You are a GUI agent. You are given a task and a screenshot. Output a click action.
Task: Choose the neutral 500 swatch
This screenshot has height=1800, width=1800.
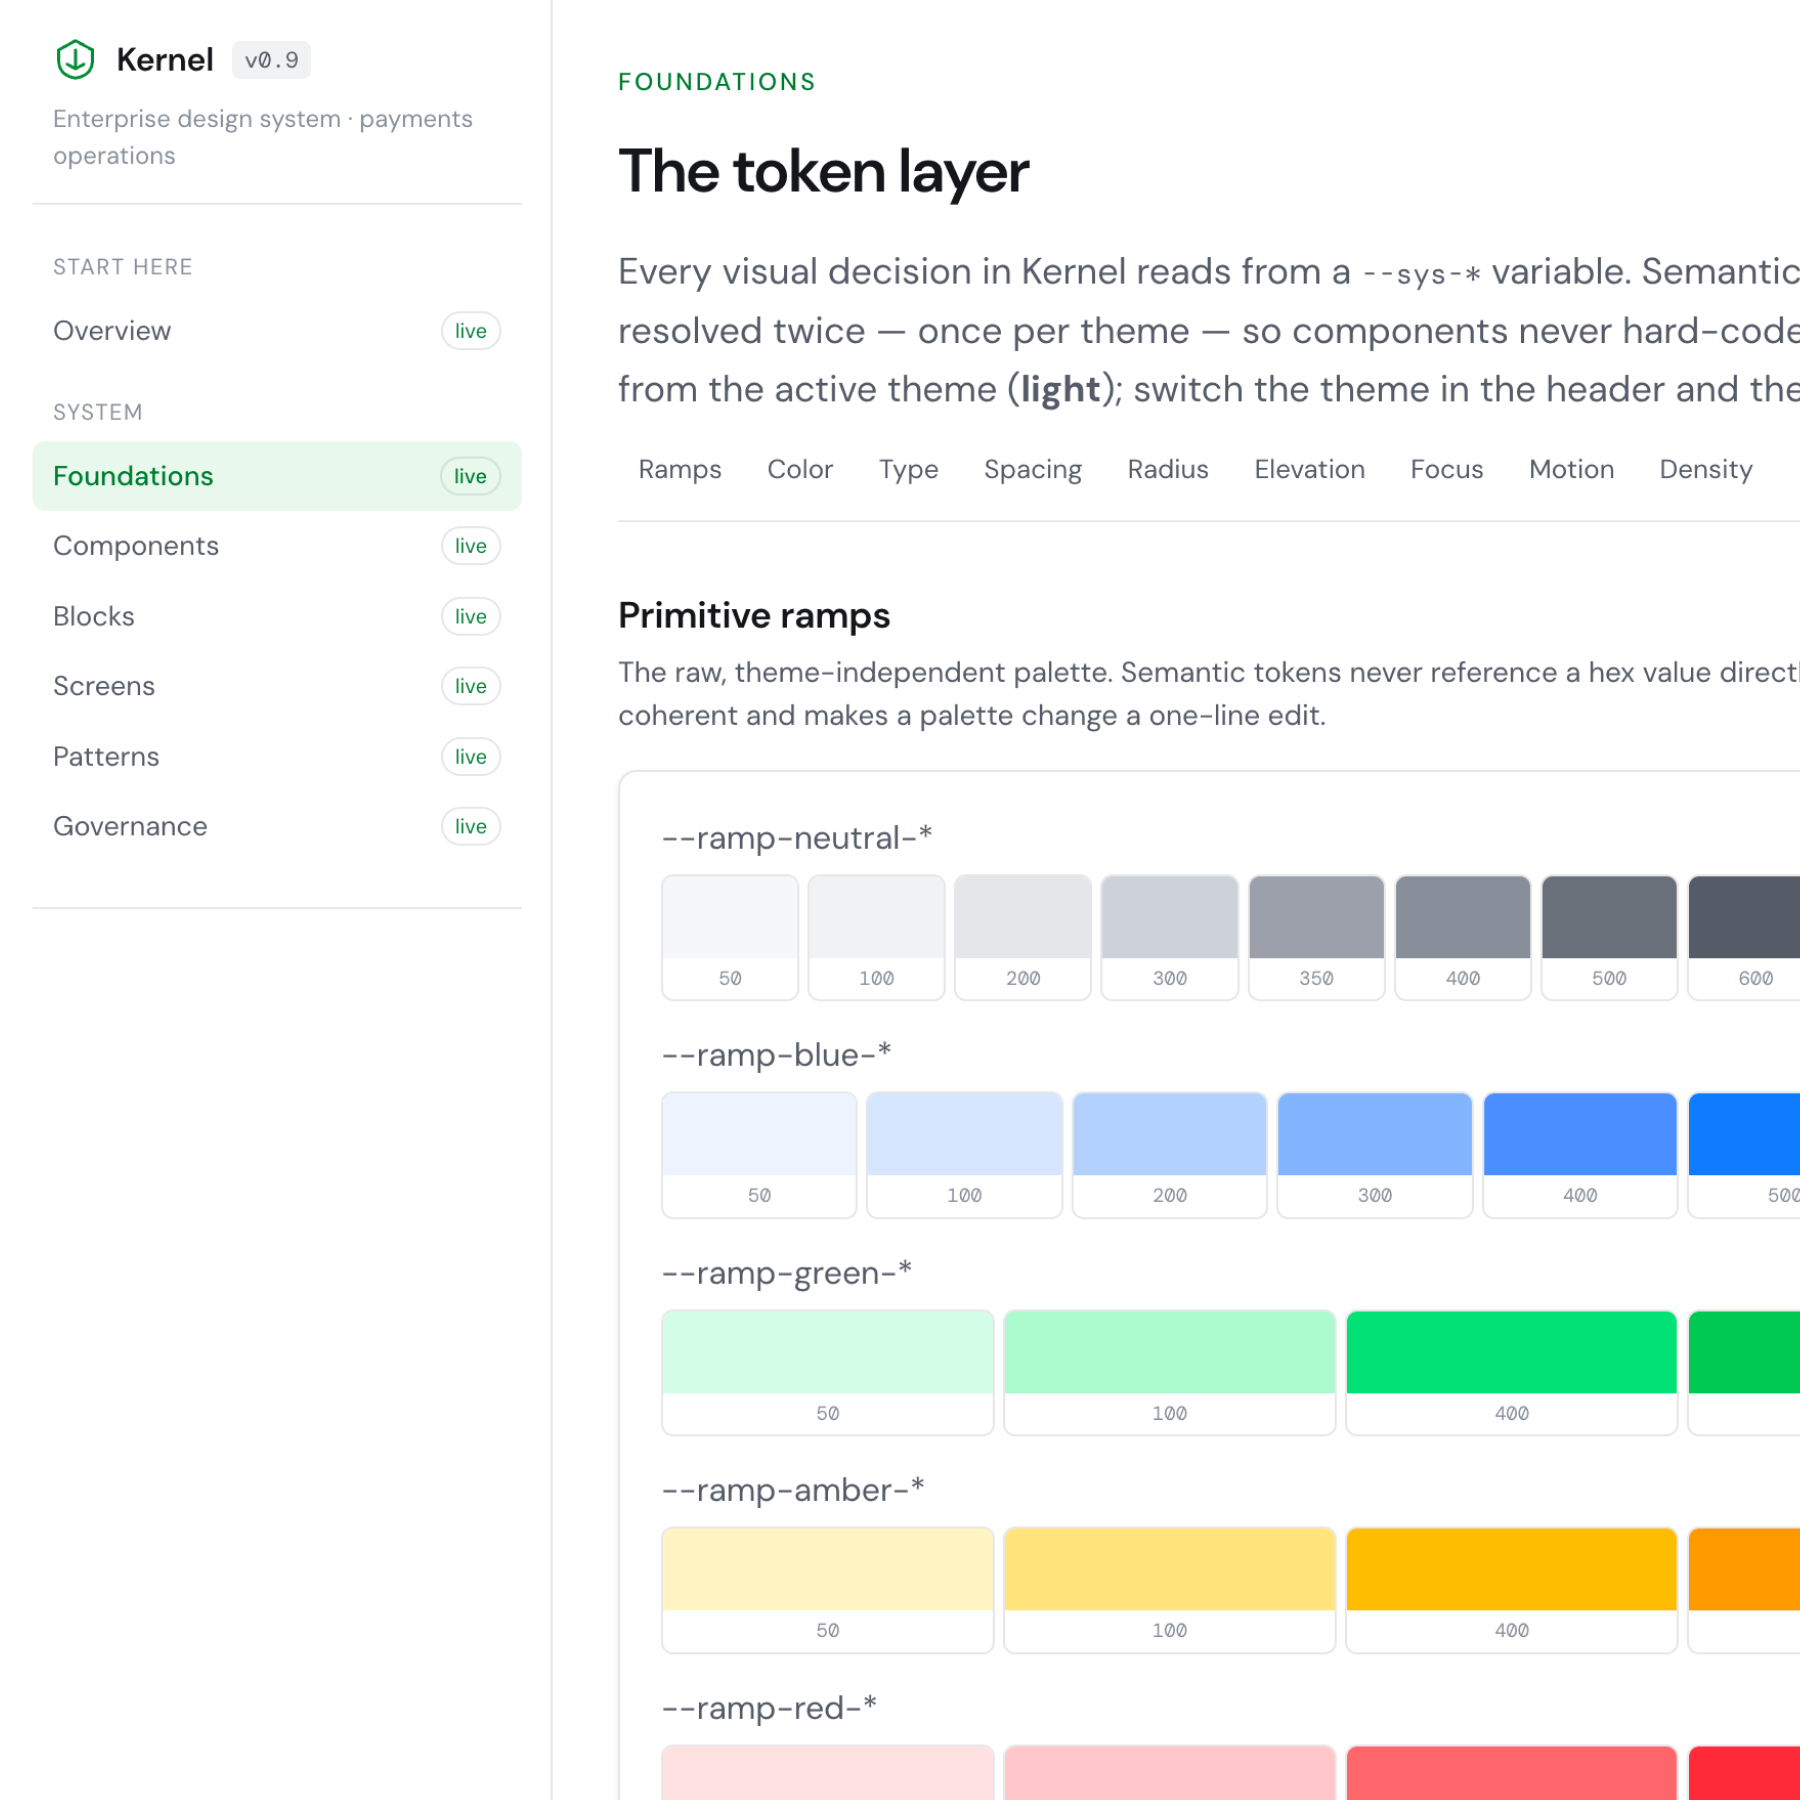click(x=1610, y=937)
